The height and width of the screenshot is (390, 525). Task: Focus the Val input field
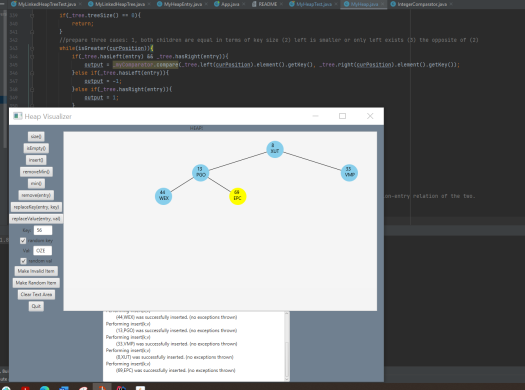click(43, 251)
